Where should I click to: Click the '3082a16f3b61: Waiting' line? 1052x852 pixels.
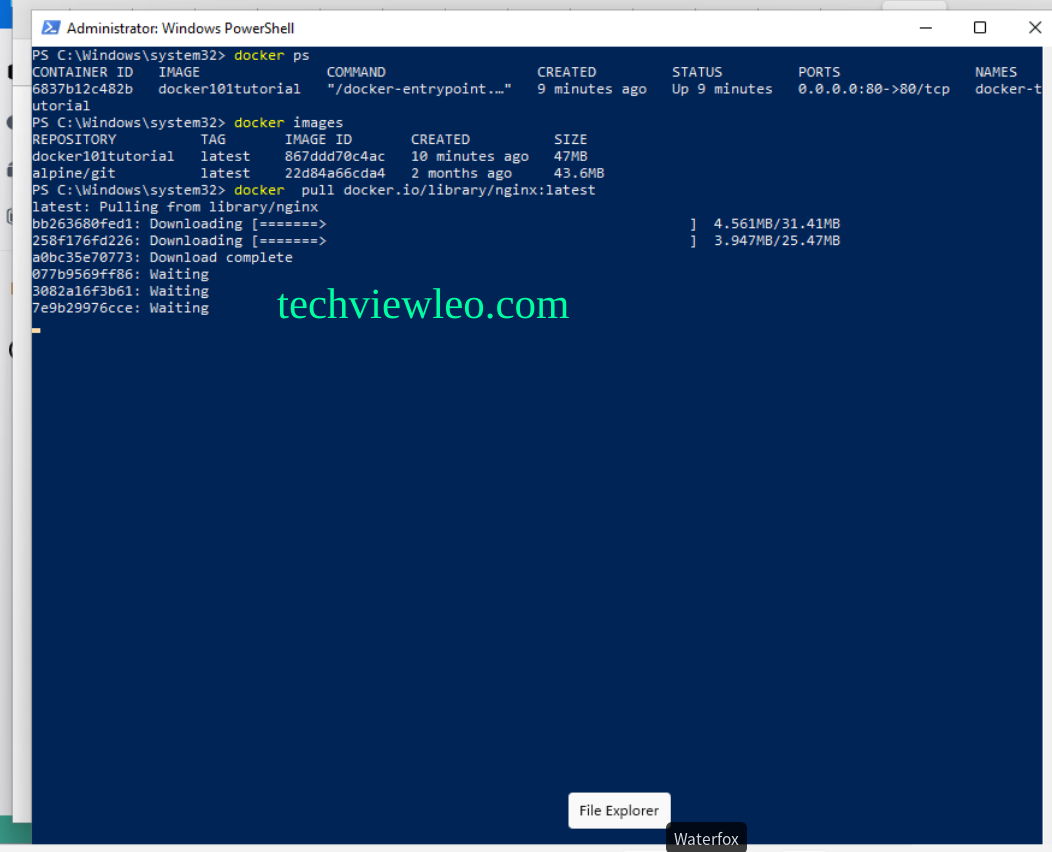pos(121,291)
